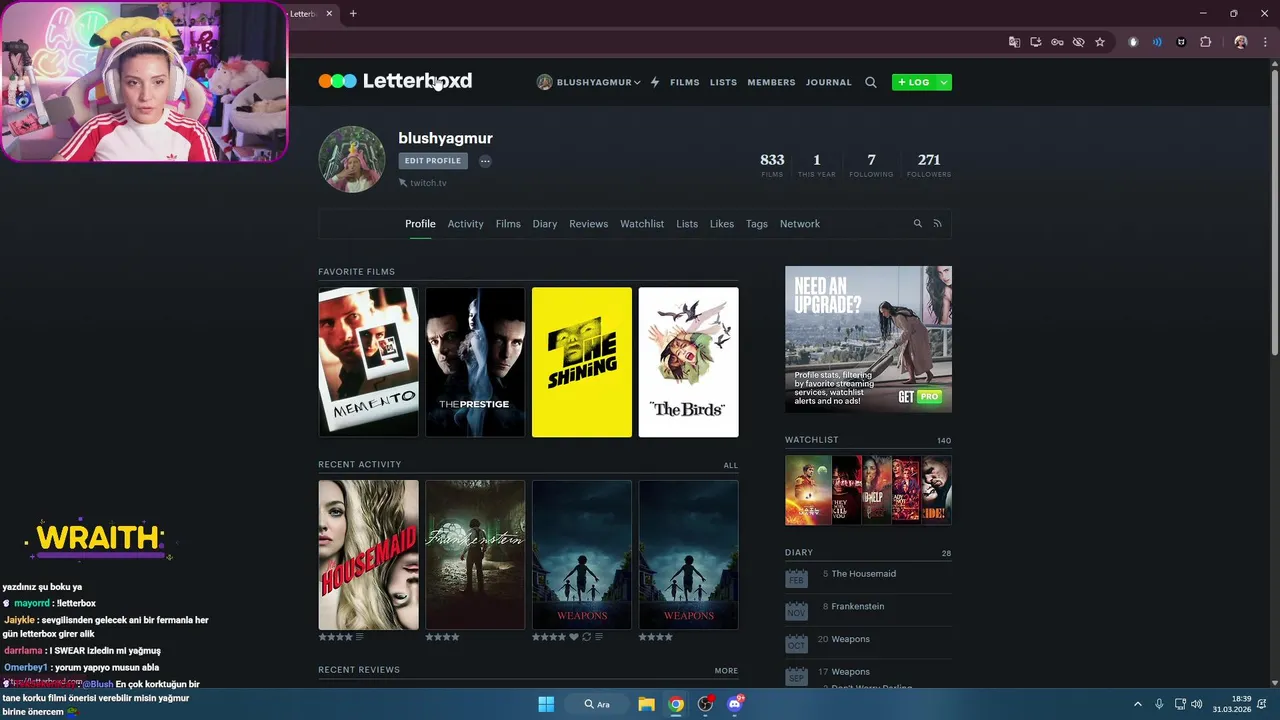The width and height of the screenshot is (1280, 720).
Task: Open the Frankenstein diary entry
Action: pyautogui.click(x=858, y=606)
